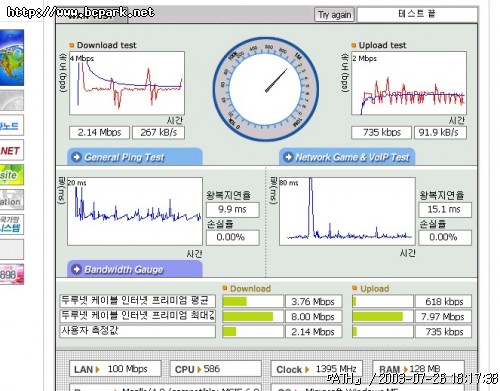Click the Upload test graph
This screenshot has height=391, width=500.
click(409, 83)
